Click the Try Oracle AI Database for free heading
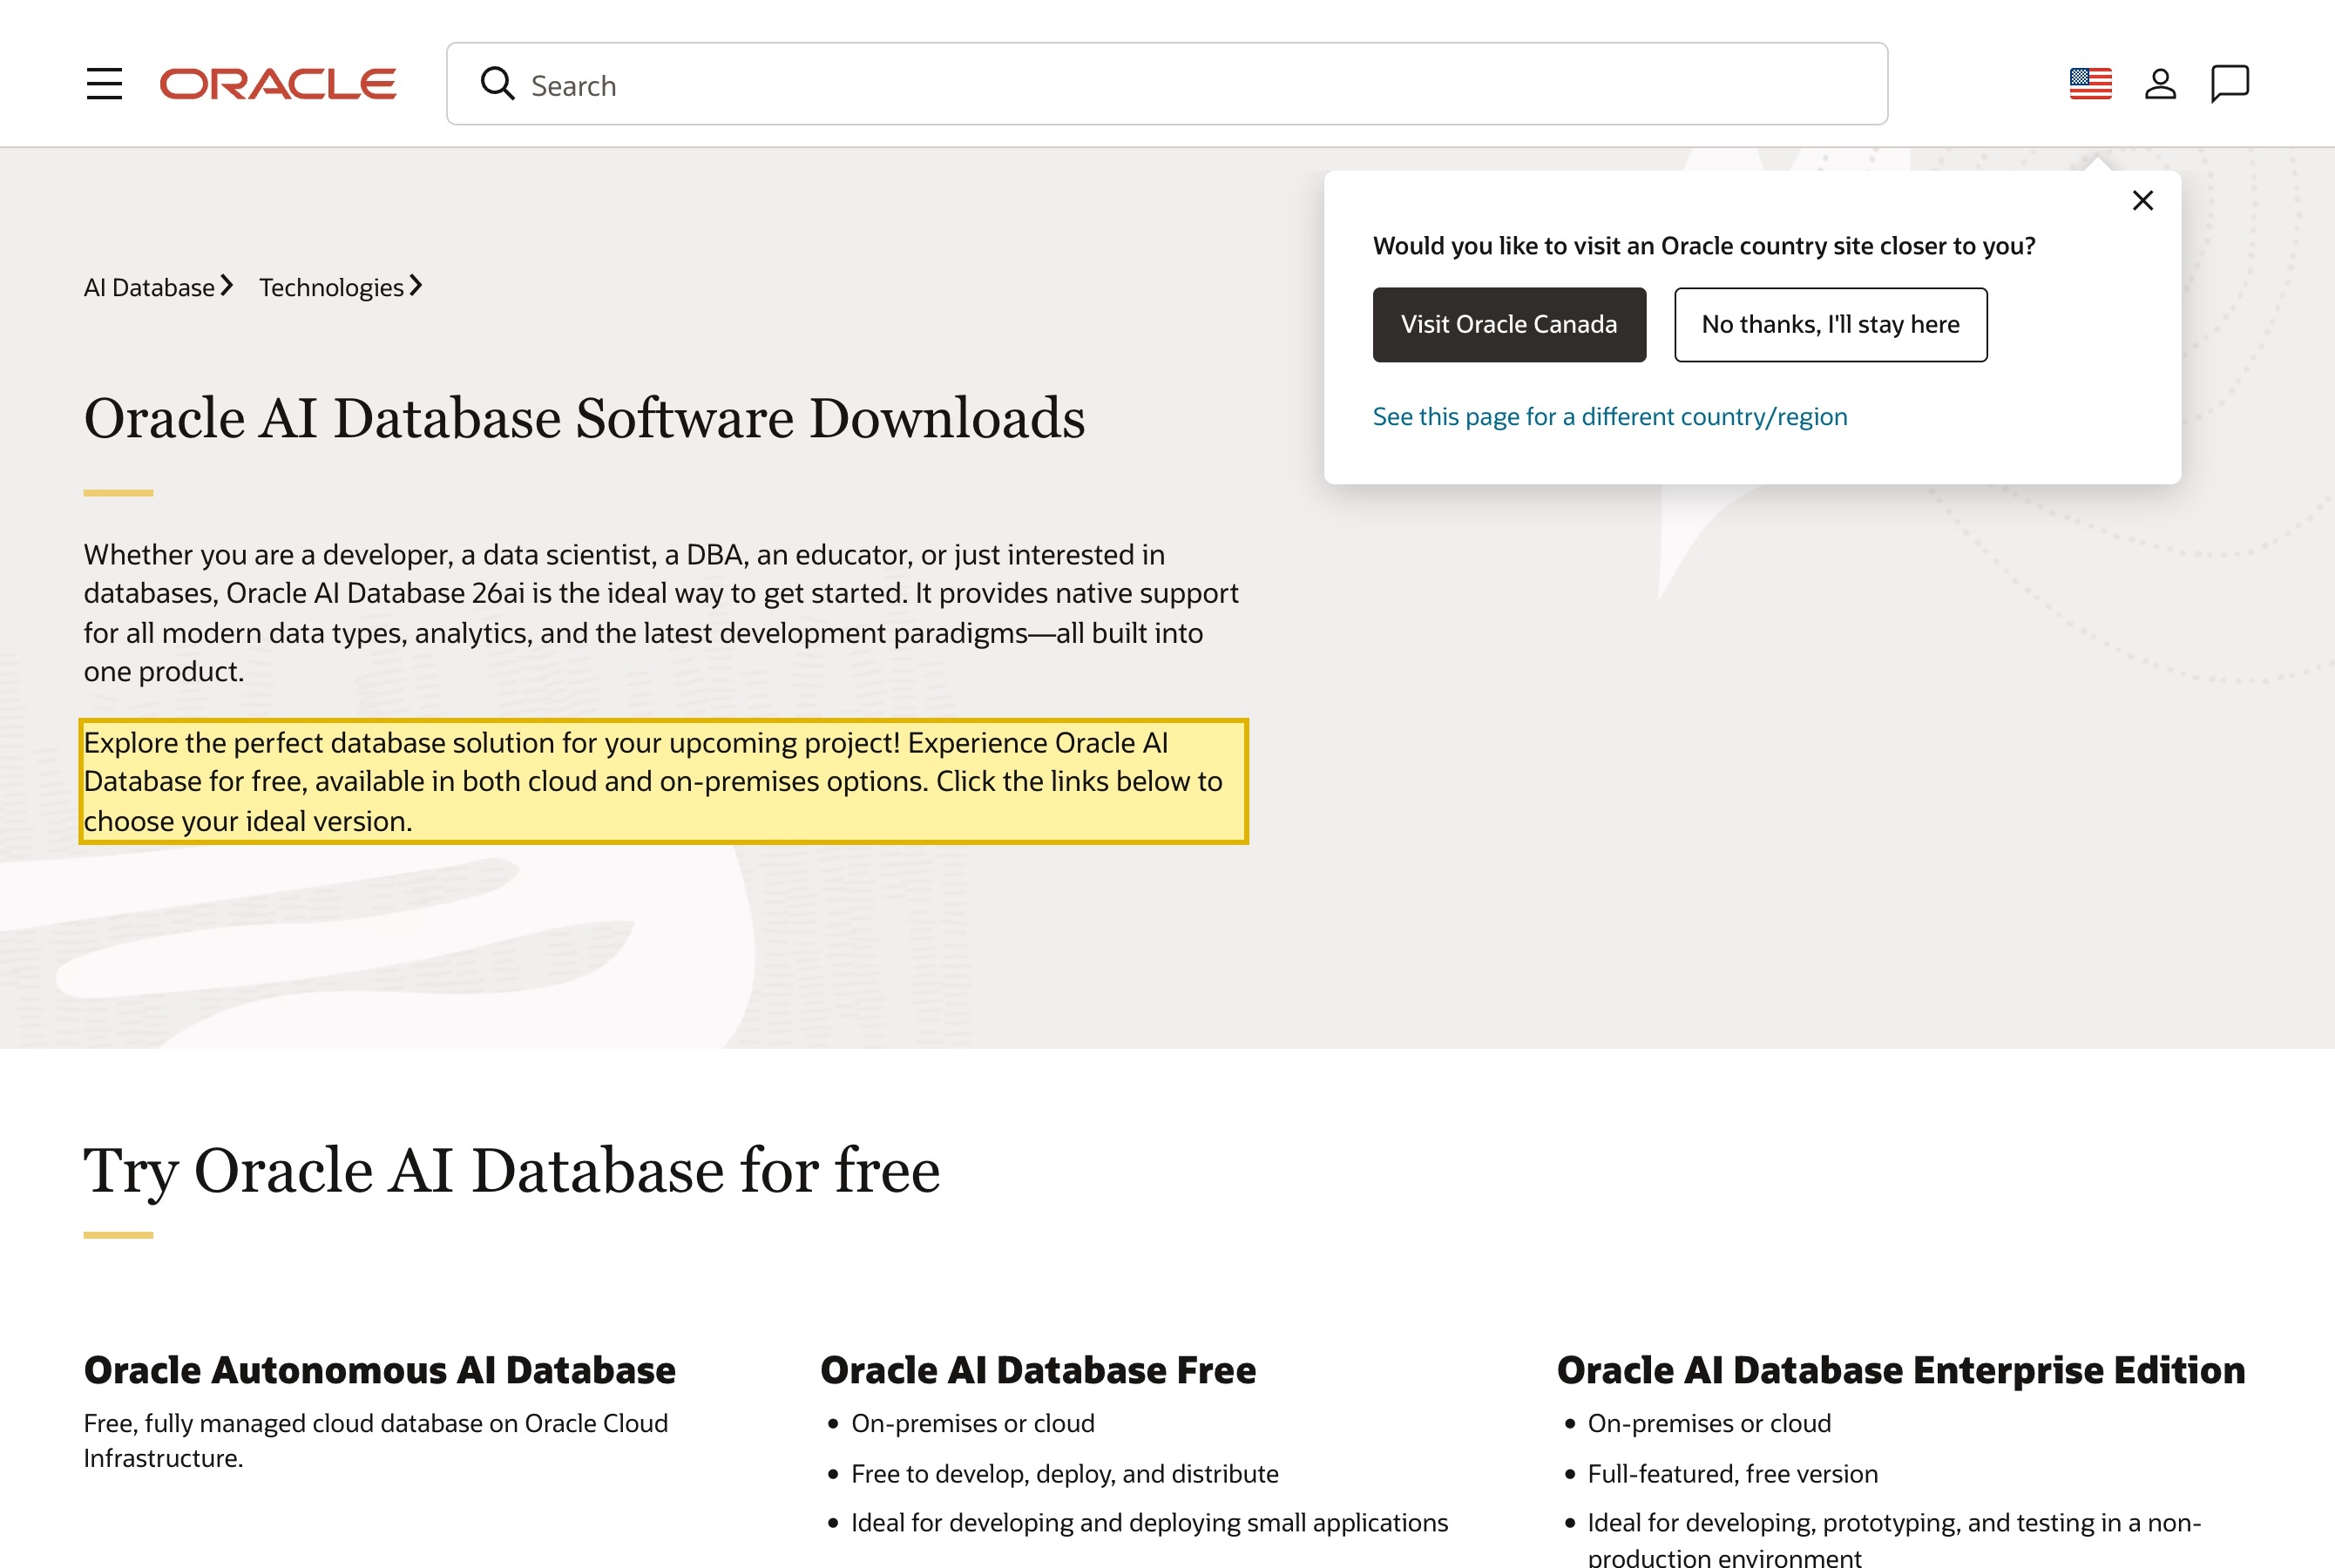 click(x=512, y=1171)
